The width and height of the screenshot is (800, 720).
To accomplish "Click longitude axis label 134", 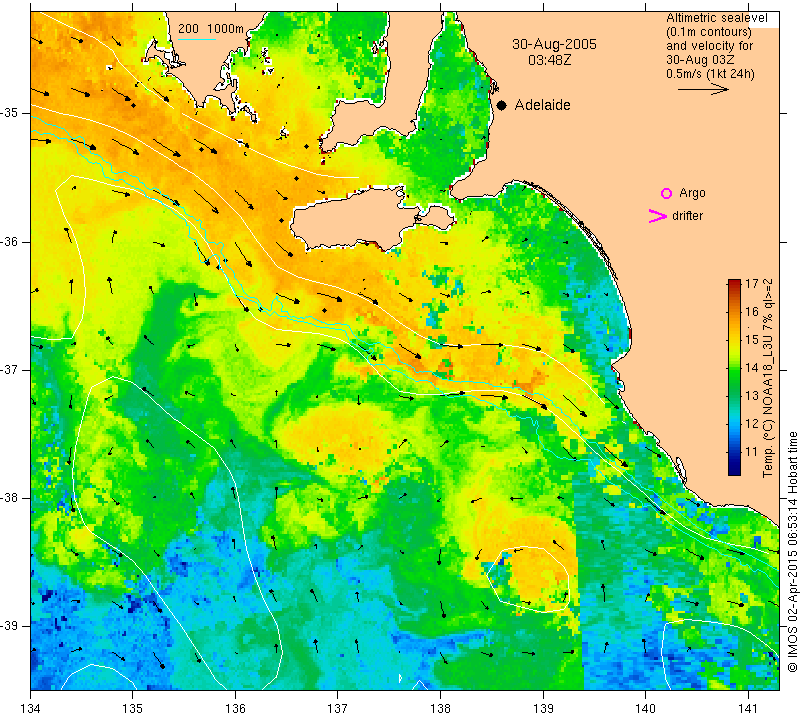I will click(x=31, y=708).
